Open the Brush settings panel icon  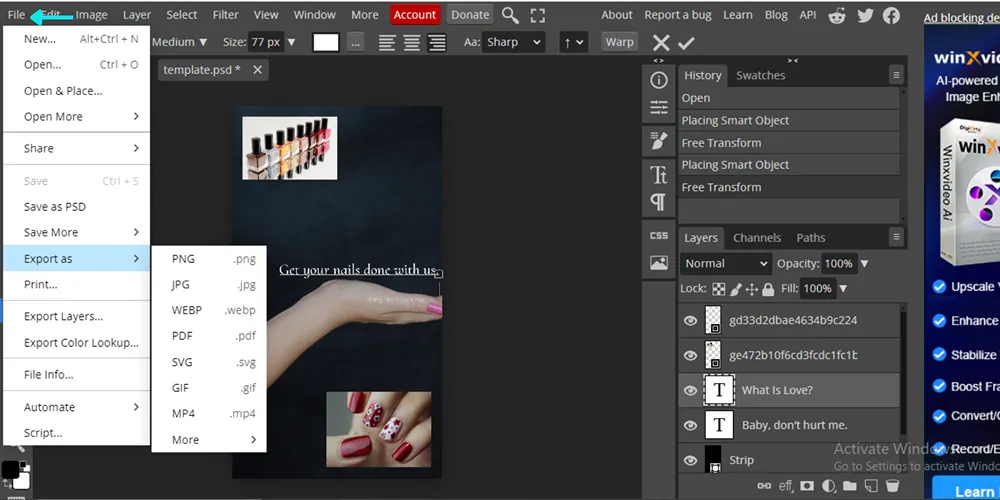pos(659,139)
